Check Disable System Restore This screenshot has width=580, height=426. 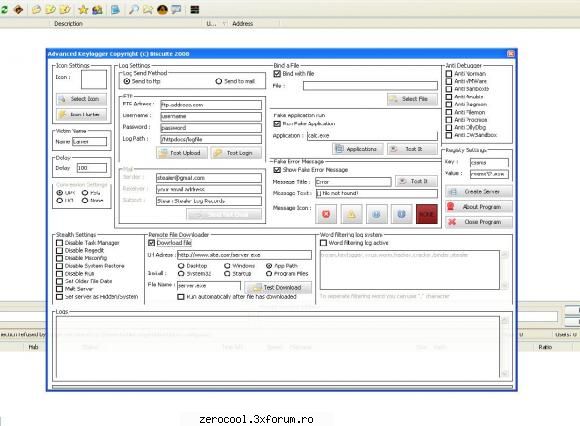pos(59,266)
